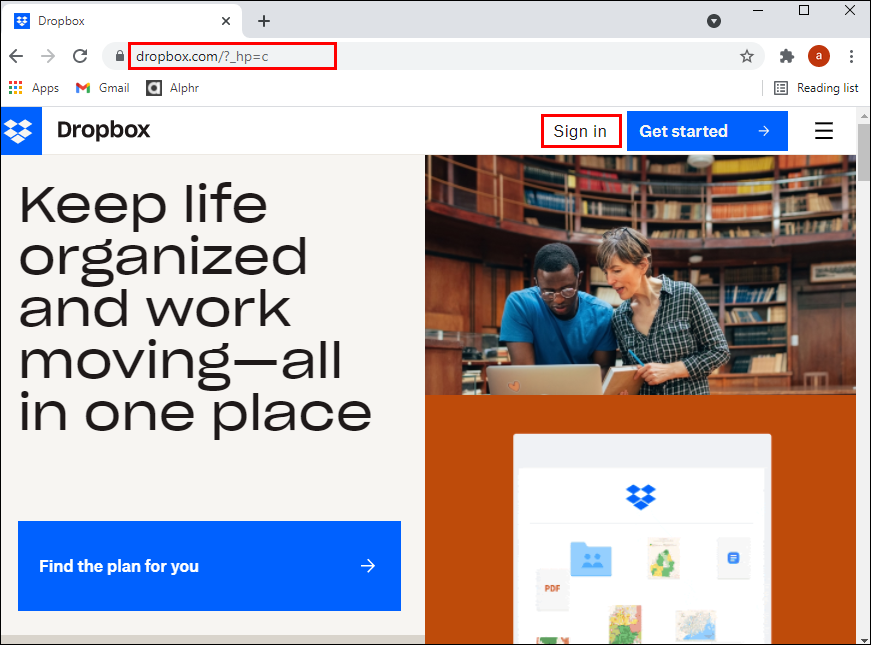Reload the Dropbox page
The image size is (871, 645).
tap(80, 56)
